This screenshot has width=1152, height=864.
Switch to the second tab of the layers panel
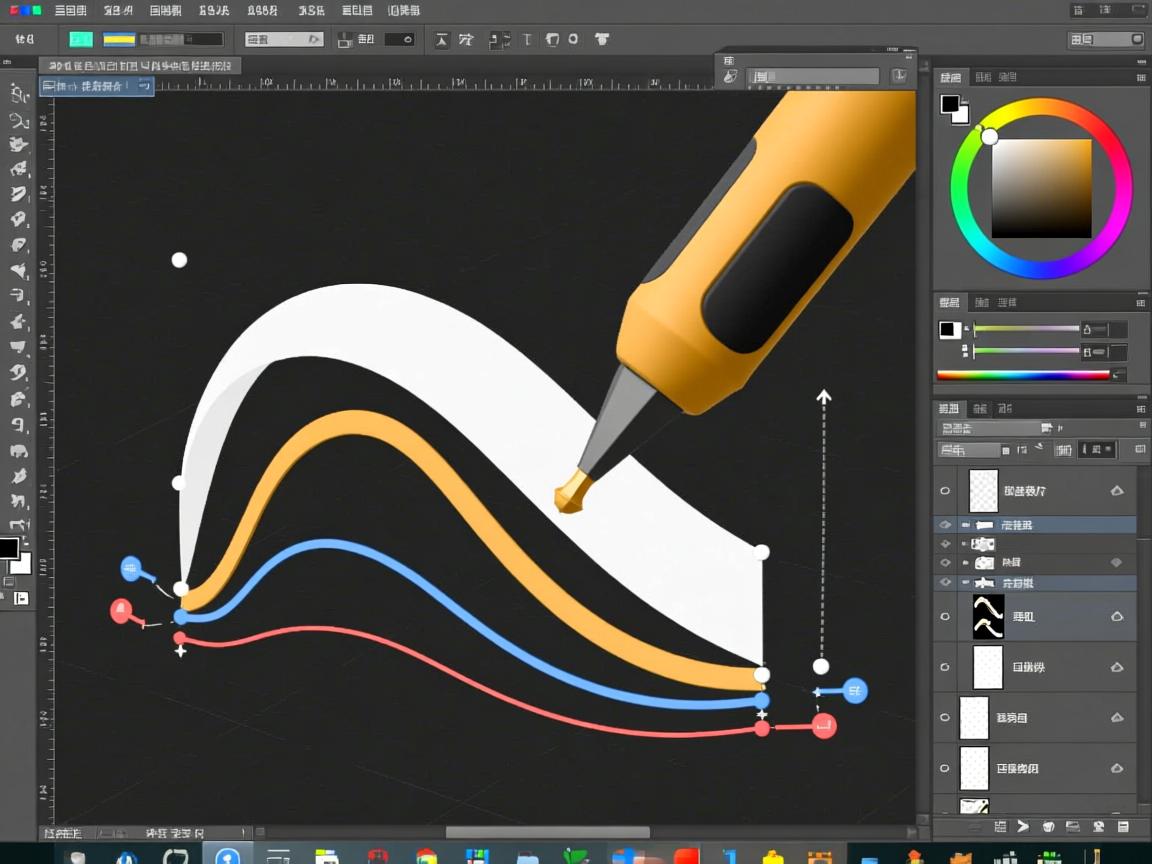click(x=980, y=408)
